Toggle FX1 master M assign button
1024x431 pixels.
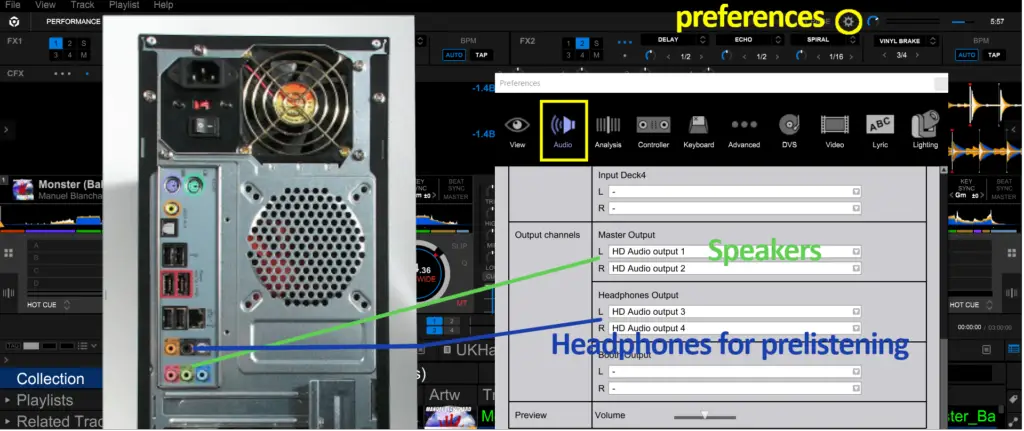point(84,55)
